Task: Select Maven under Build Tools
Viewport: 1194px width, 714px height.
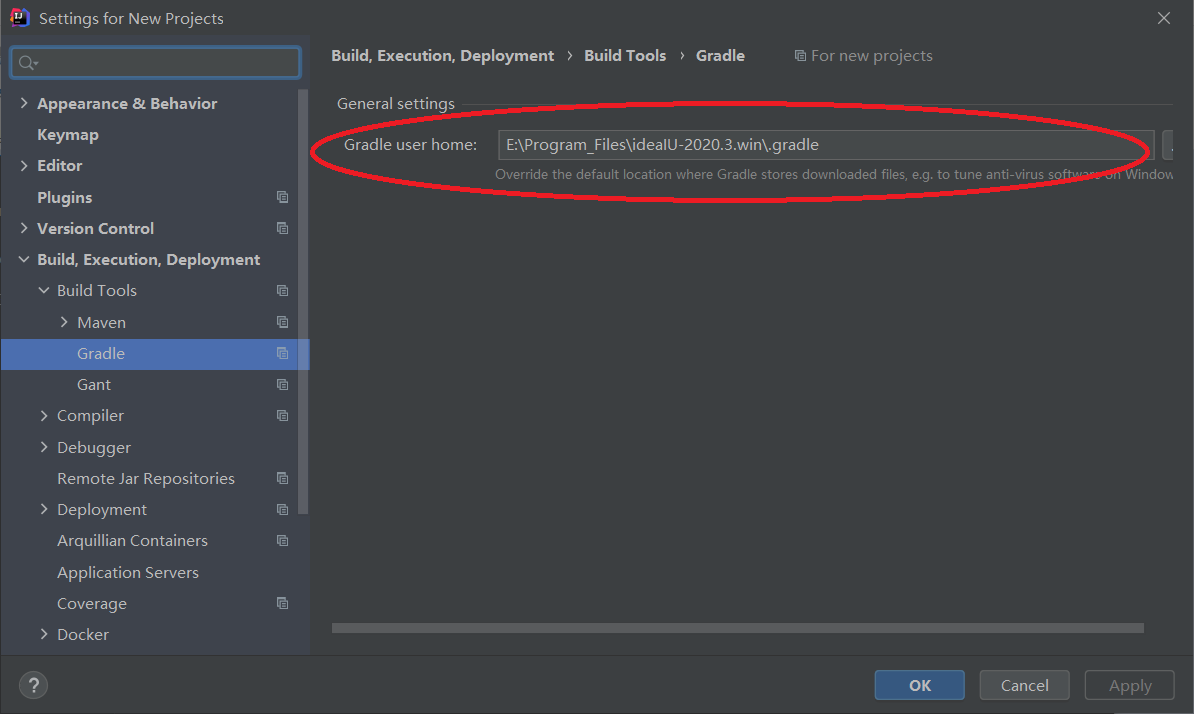Action: (x=103, y=322)
